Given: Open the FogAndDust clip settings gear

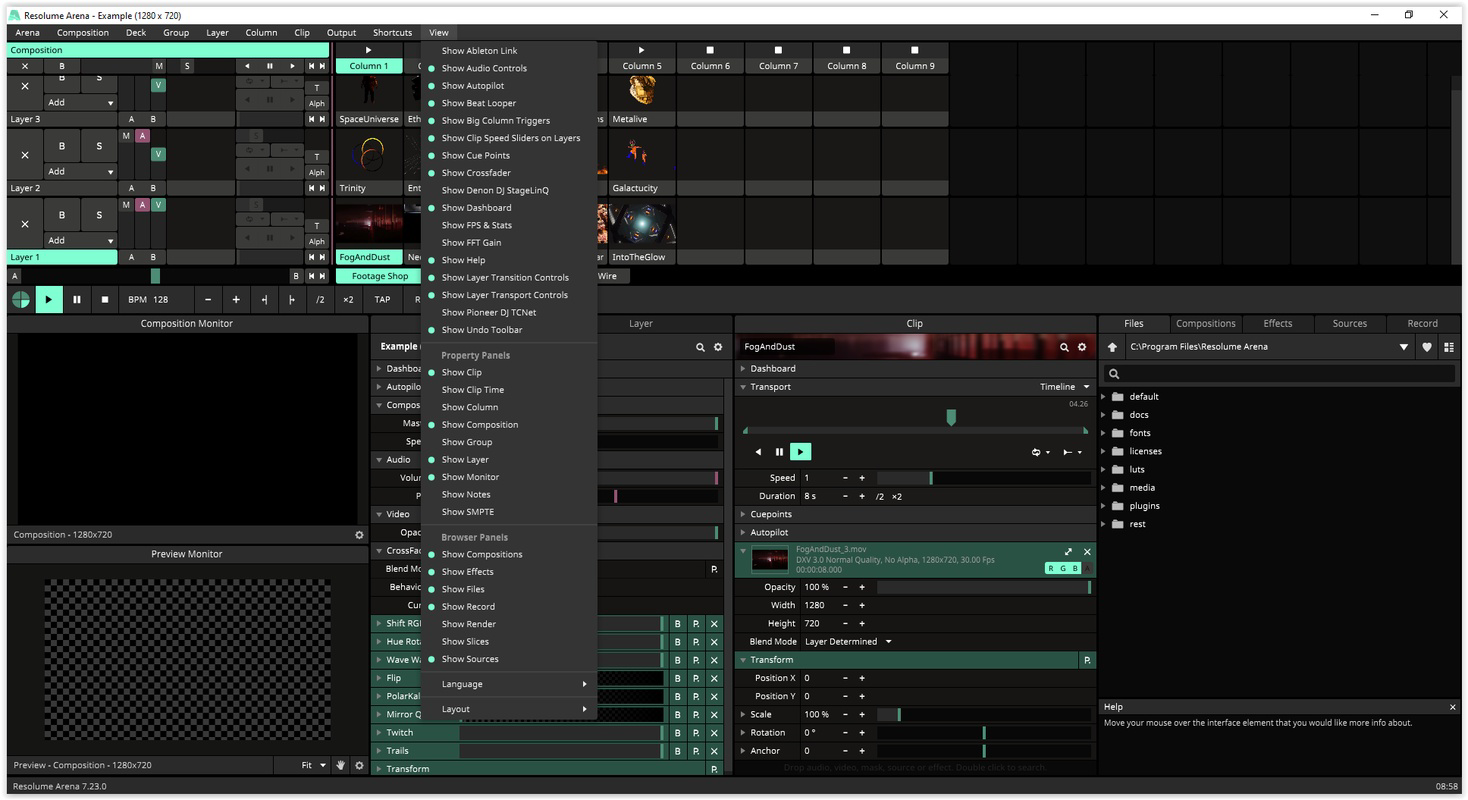Looking at the screenshot, I should click(1081, 347).
